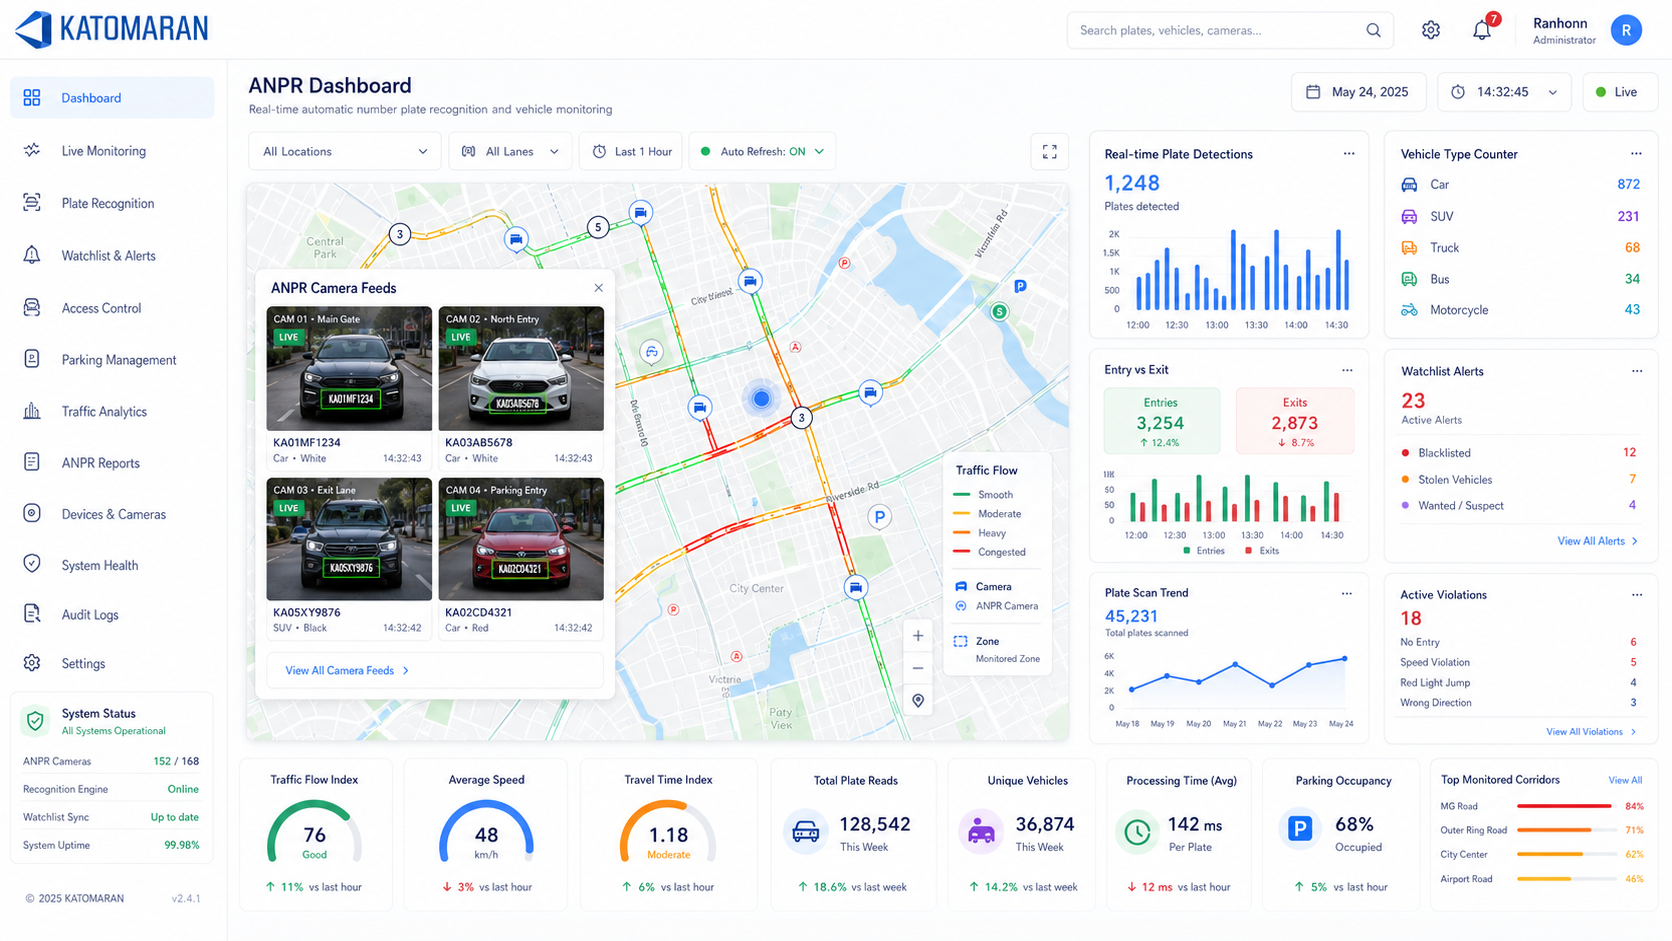Select the May 24, 2025 date button
1672x941 pixels.
pyautogui.click(x=1358, y=92)
